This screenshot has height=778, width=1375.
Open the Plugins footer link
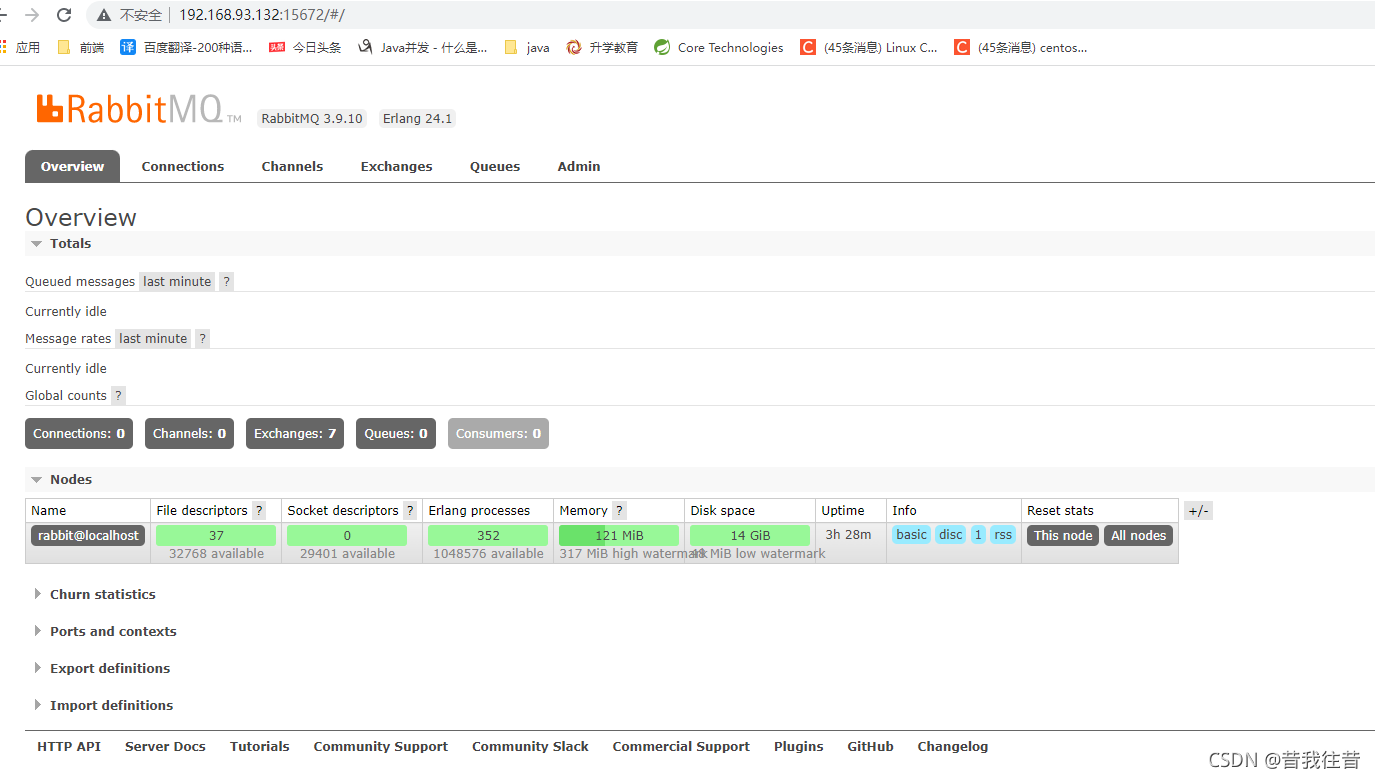[x=799, y=747]
